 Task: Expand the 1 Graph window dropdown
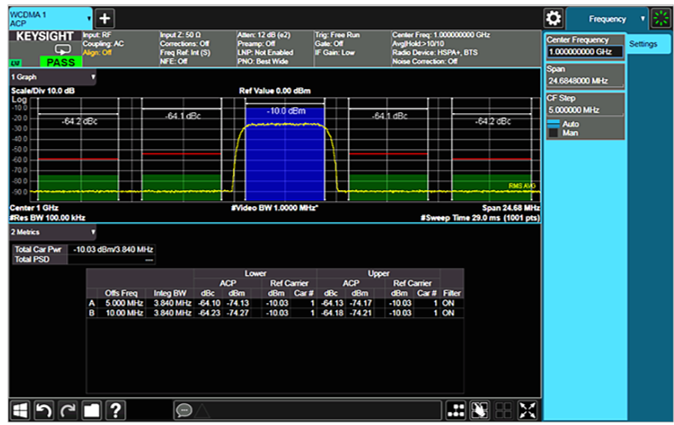93,76
